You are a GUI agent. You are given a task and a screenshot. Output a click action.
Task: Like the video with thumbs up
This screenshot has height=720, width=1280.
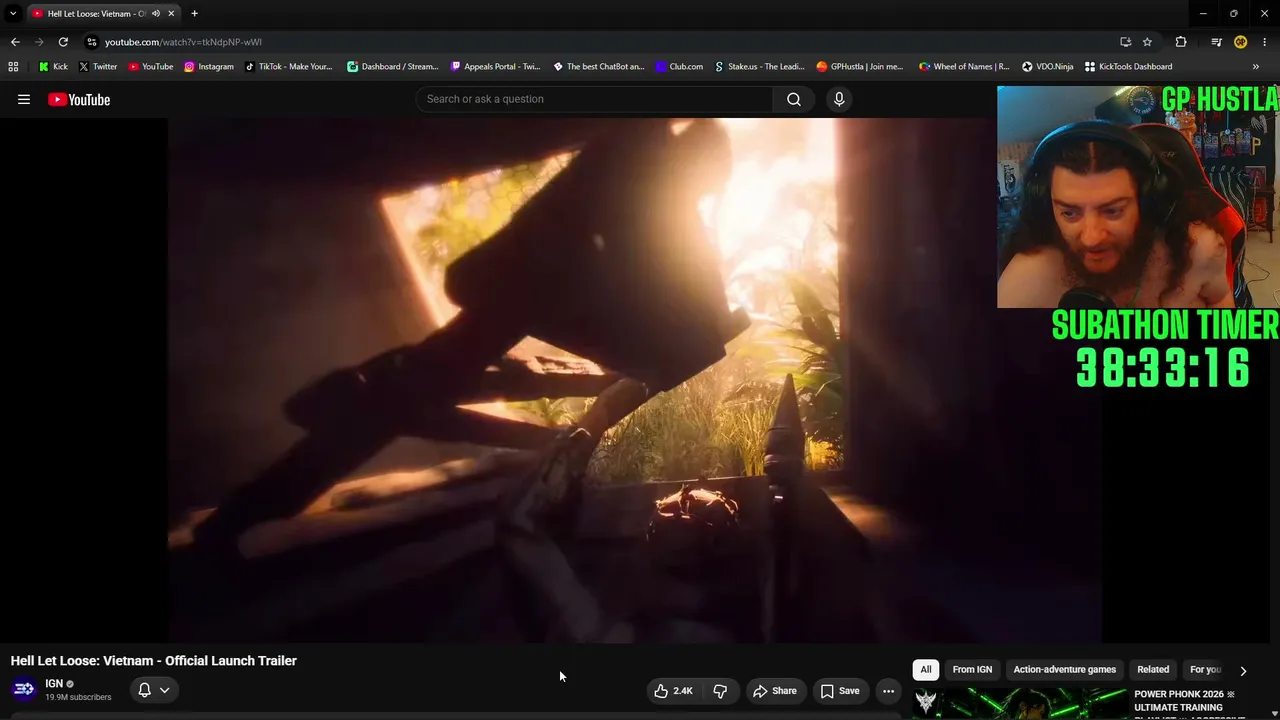pos(673,691)
